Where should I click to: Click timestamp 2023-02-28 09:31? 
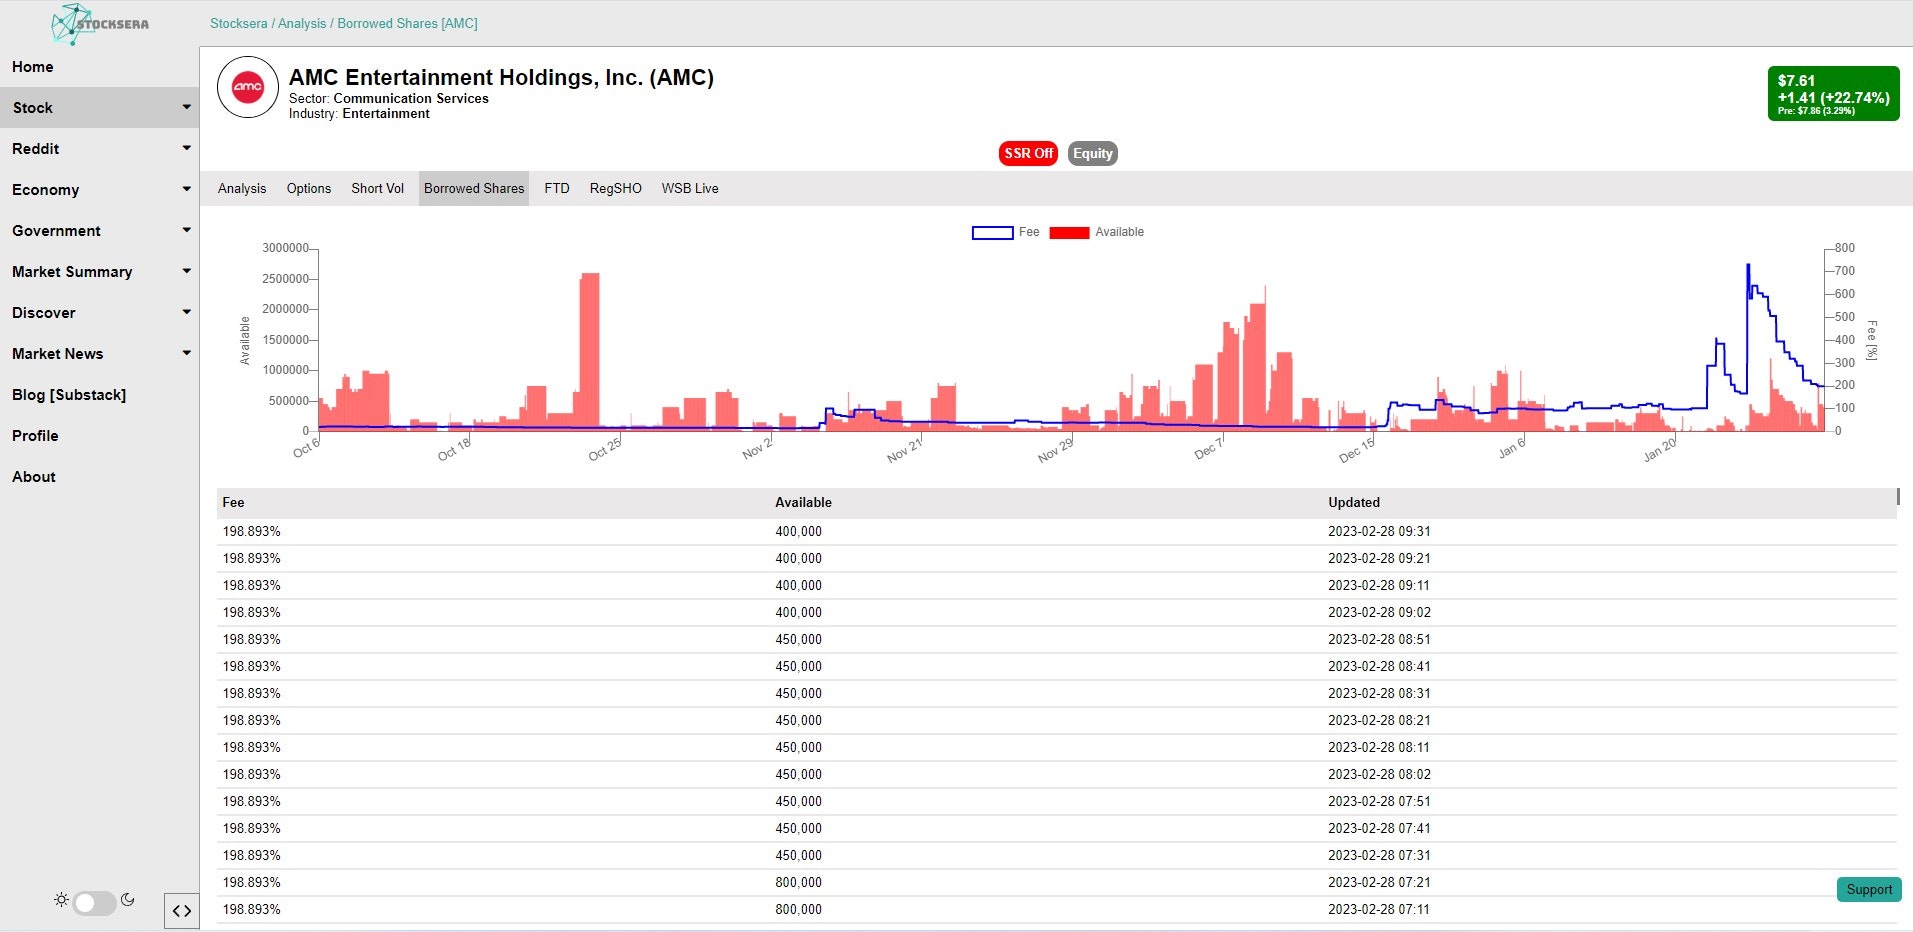1379,531
